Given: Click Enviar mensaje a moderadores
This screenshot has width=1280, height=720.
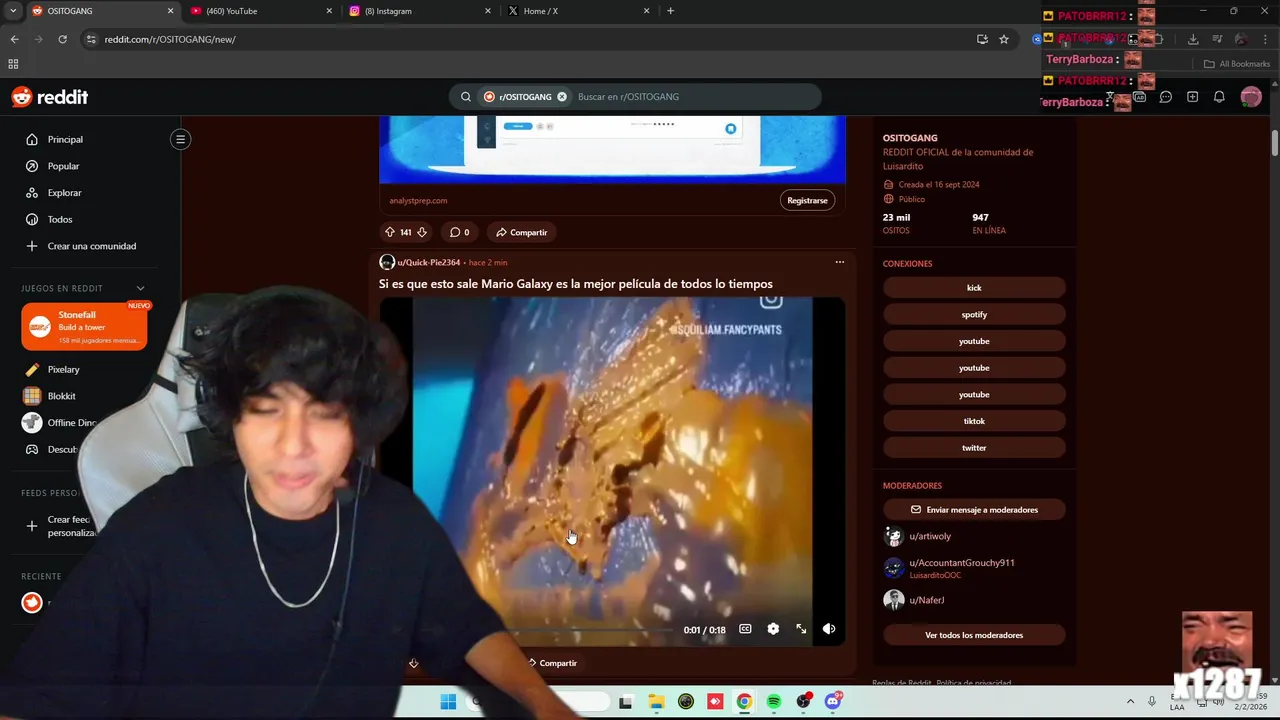Looking at the screenshot, I should click(974, 510).
